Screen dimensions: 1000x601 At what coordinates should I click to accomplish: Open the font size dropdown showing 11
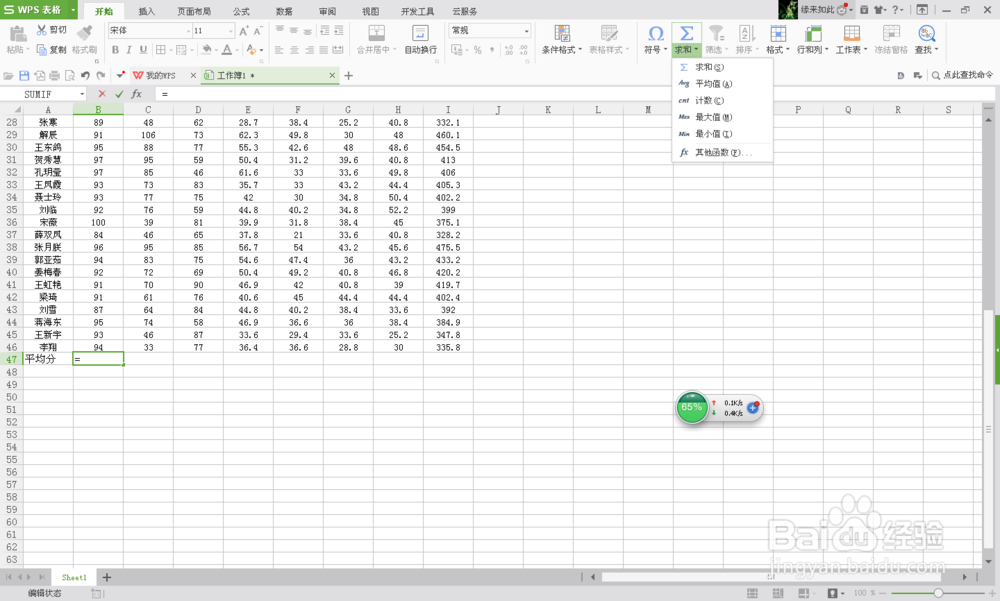point(230,31)
